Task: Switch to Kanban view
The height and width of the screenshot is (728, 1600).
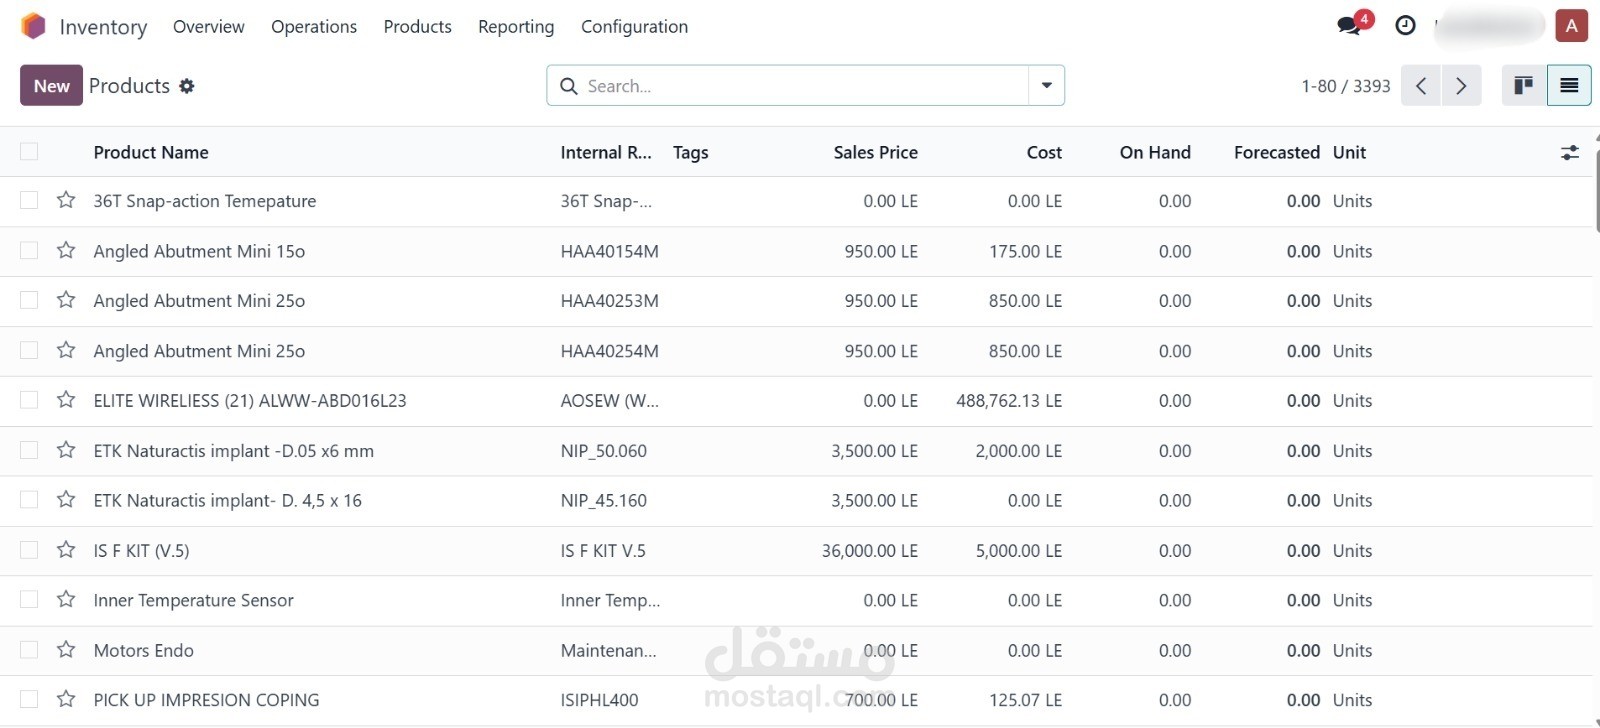Action: tap(1523, 86)
